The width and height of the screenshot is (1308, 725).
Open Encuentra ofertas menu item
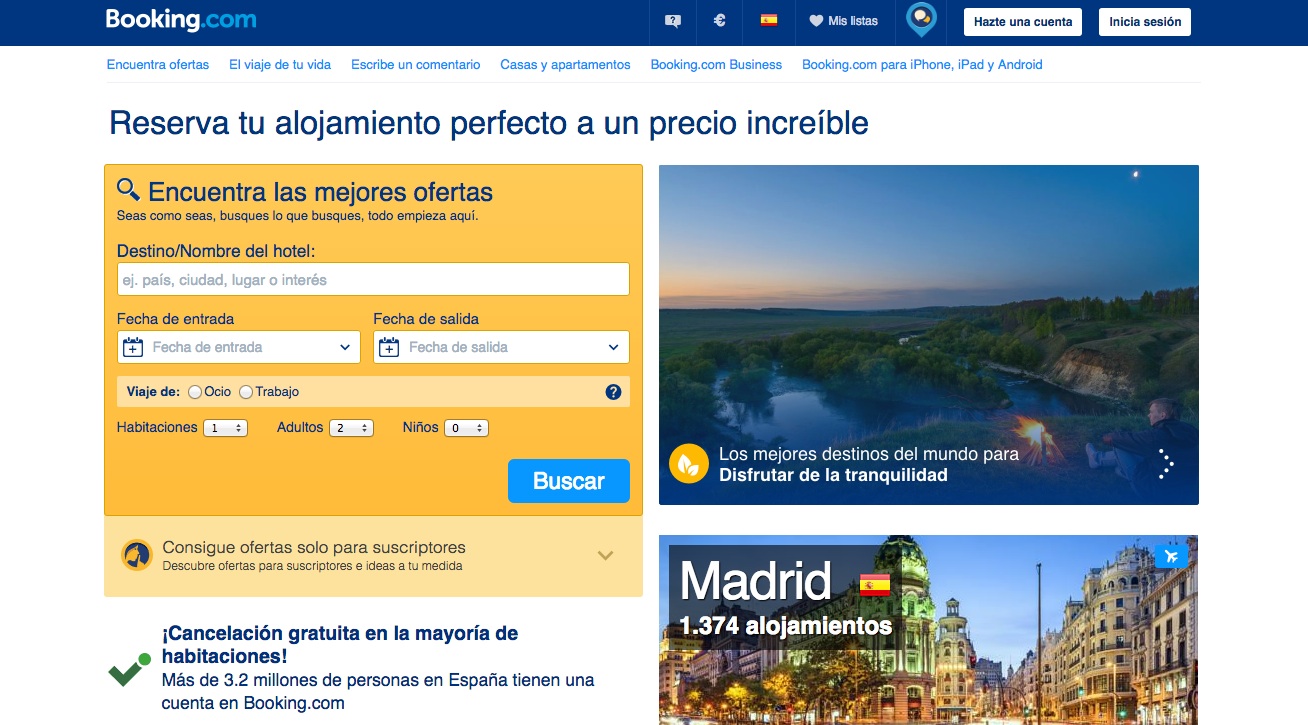(158, 64)
